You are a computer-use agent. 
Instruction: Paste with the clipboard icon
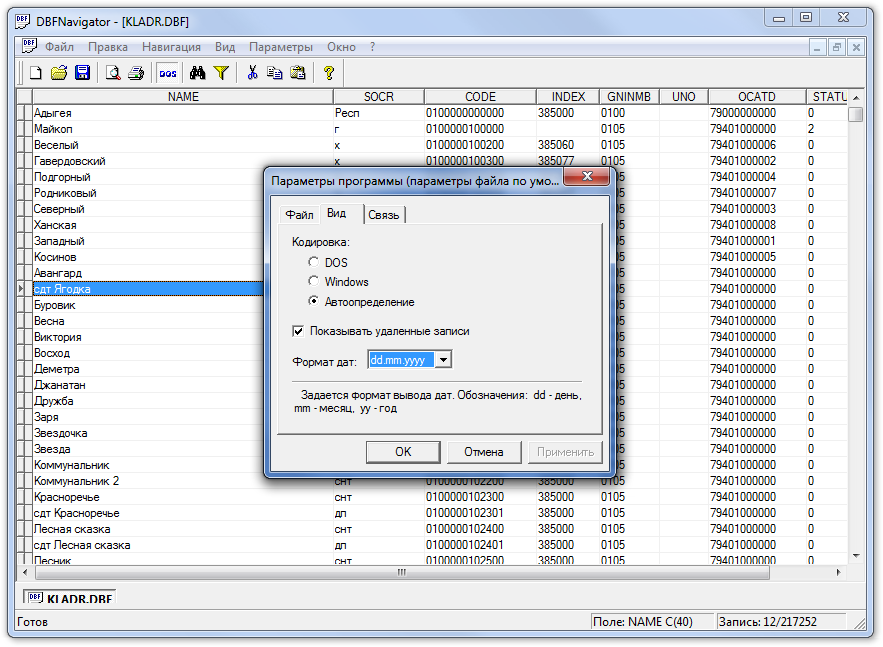298,73
